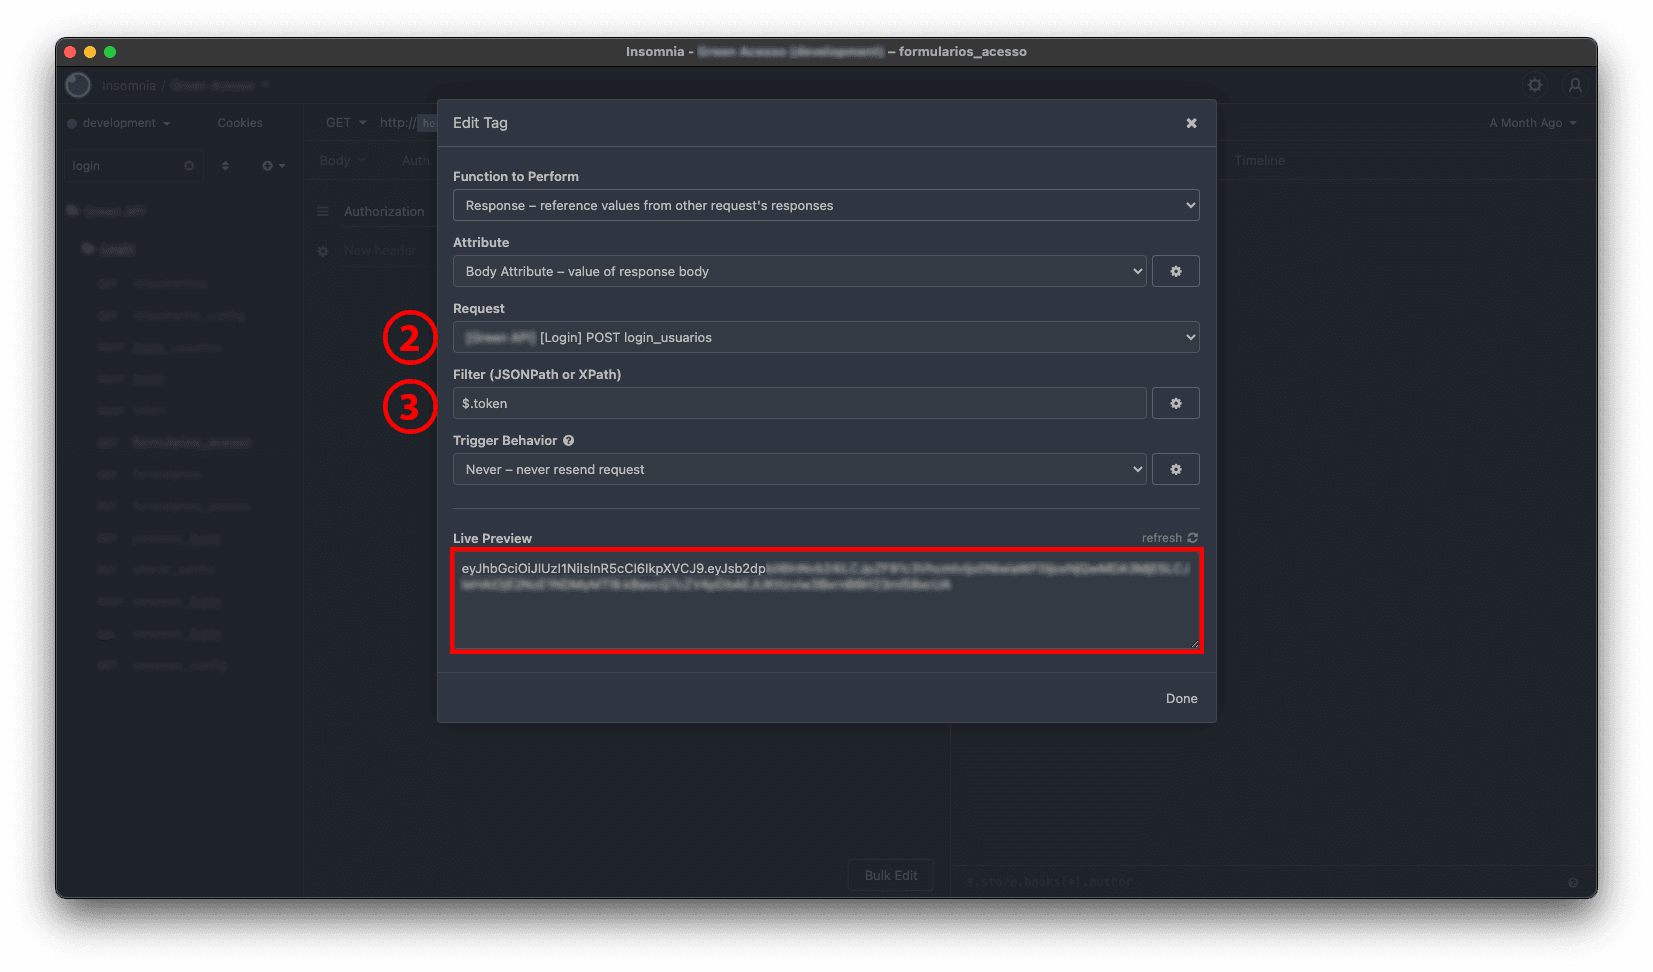Refresh the Live Preview token value
Viewport: 1653px width, 972px height.
pos(1168,537)
